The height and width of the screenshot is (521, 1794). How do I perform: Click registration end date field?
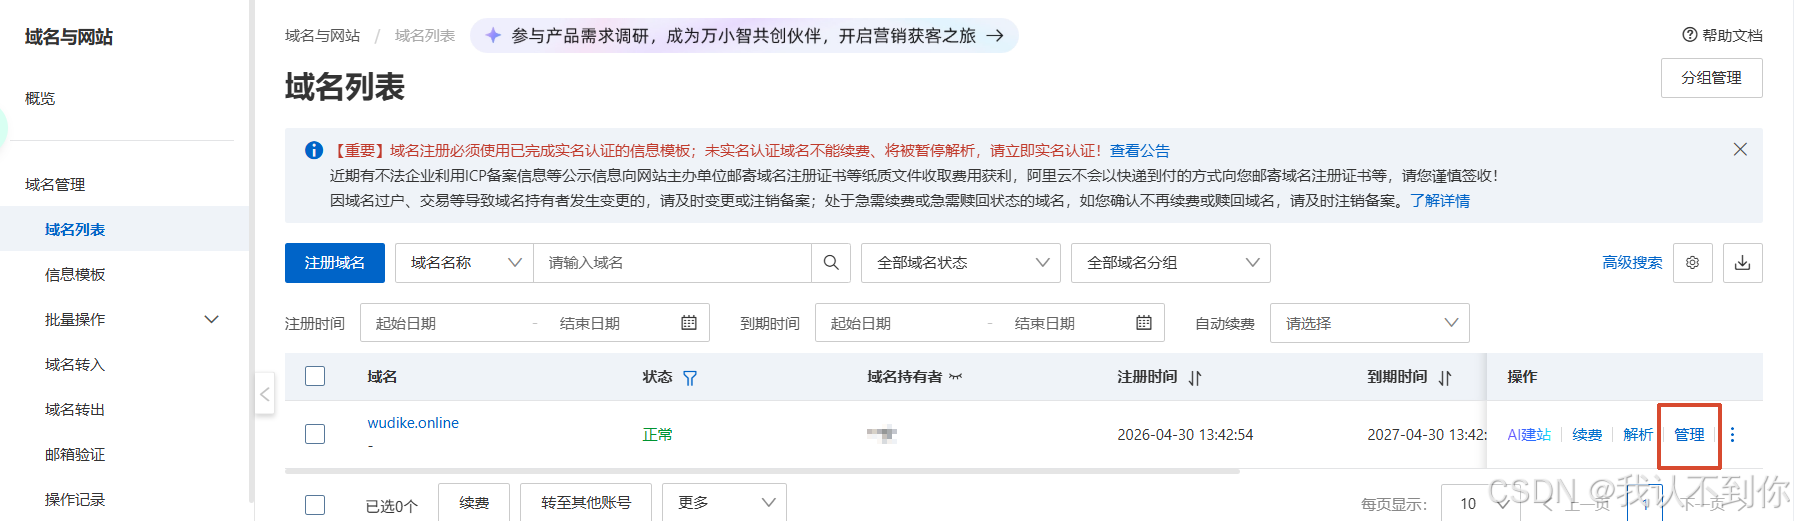610,323
